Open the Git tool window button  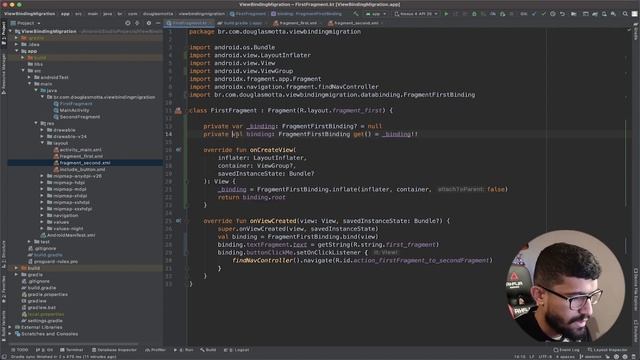click(44, 350)
